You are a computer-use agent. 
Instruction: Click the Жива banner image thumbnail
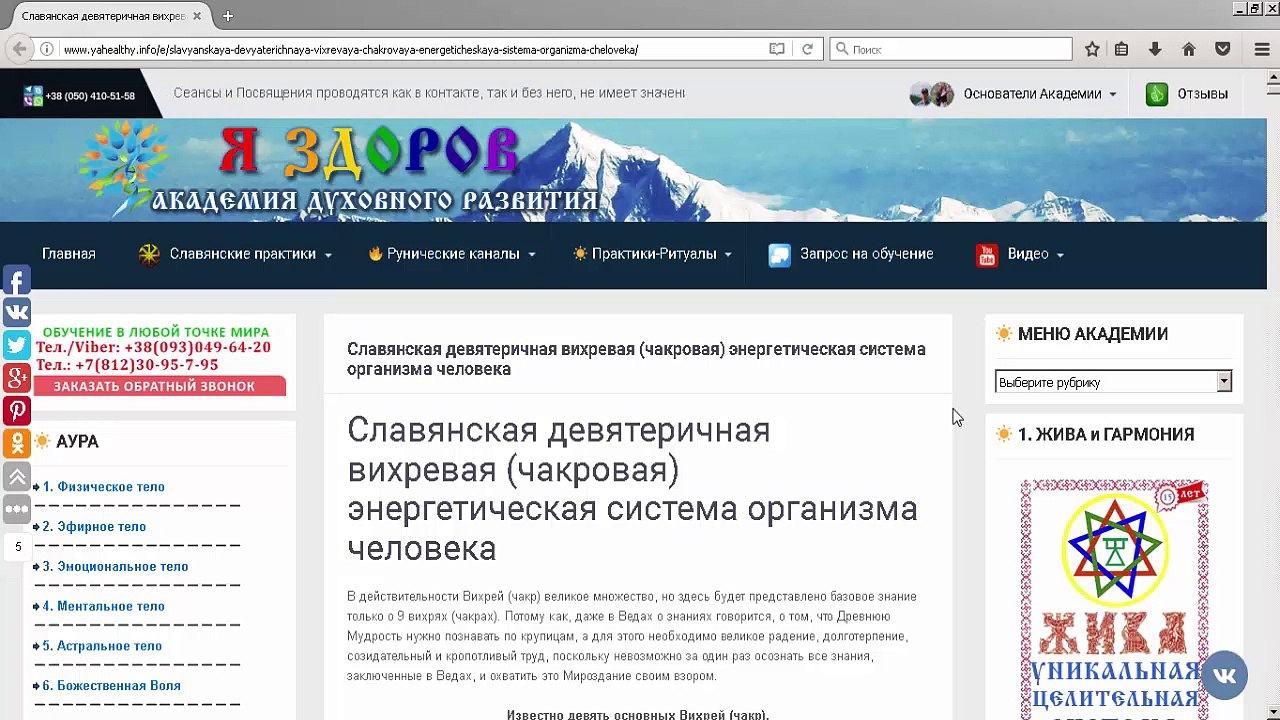[x=1114, y=599]
